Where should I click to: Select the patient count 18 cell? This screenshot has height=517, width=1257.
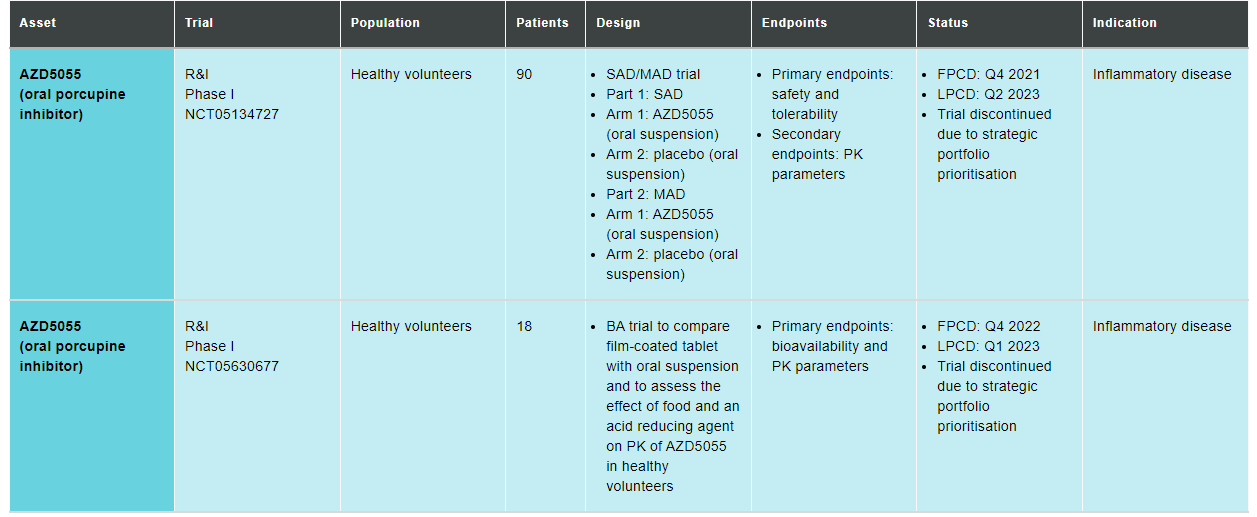click(524, 326)
